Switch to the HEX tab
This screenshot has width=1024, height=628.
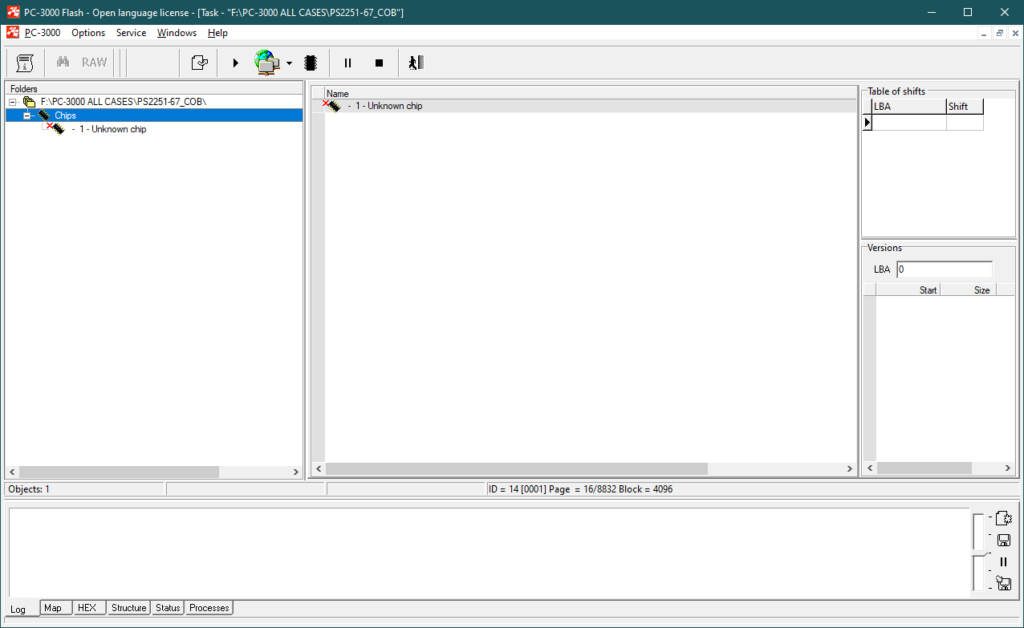pos(87,608)
